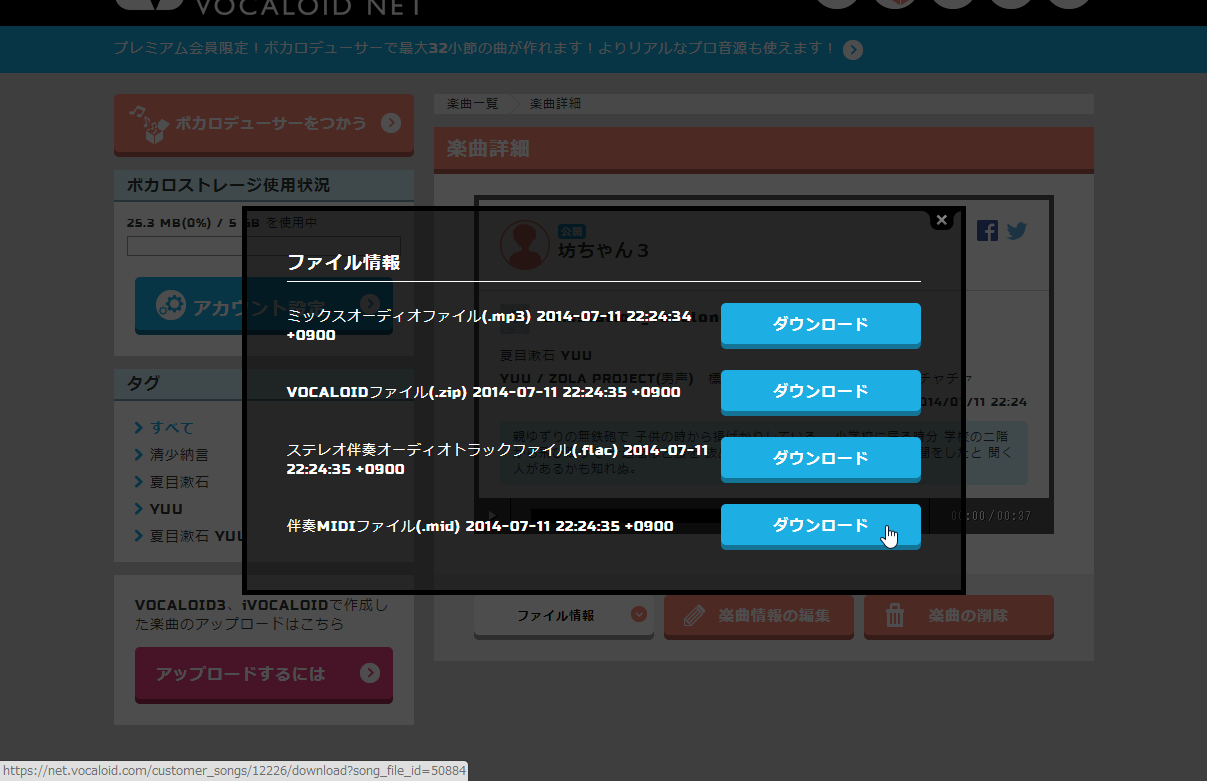Share the song on Twitter
The height and width of the screenshot is (781, 1207).
click(1017, 230)
